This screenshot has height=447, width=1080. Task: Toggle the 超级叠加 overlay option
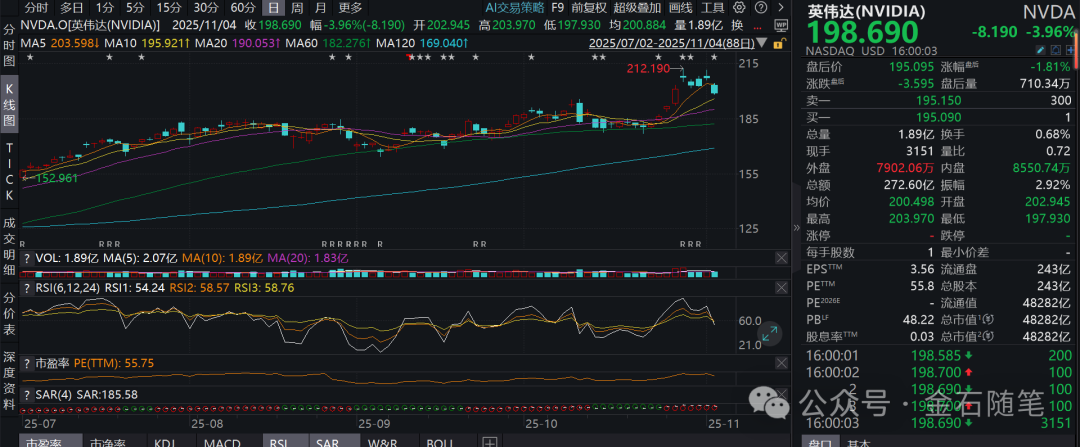[639, 7]
